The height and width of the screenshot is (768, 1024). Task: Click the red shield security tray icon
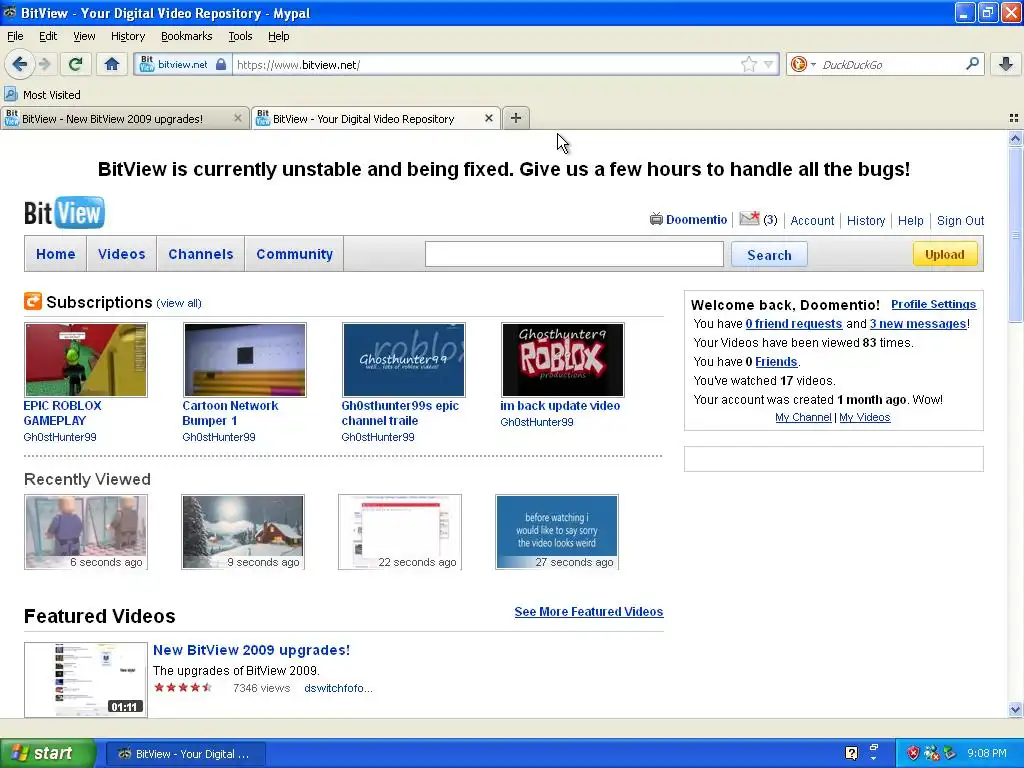pos(912,754)
